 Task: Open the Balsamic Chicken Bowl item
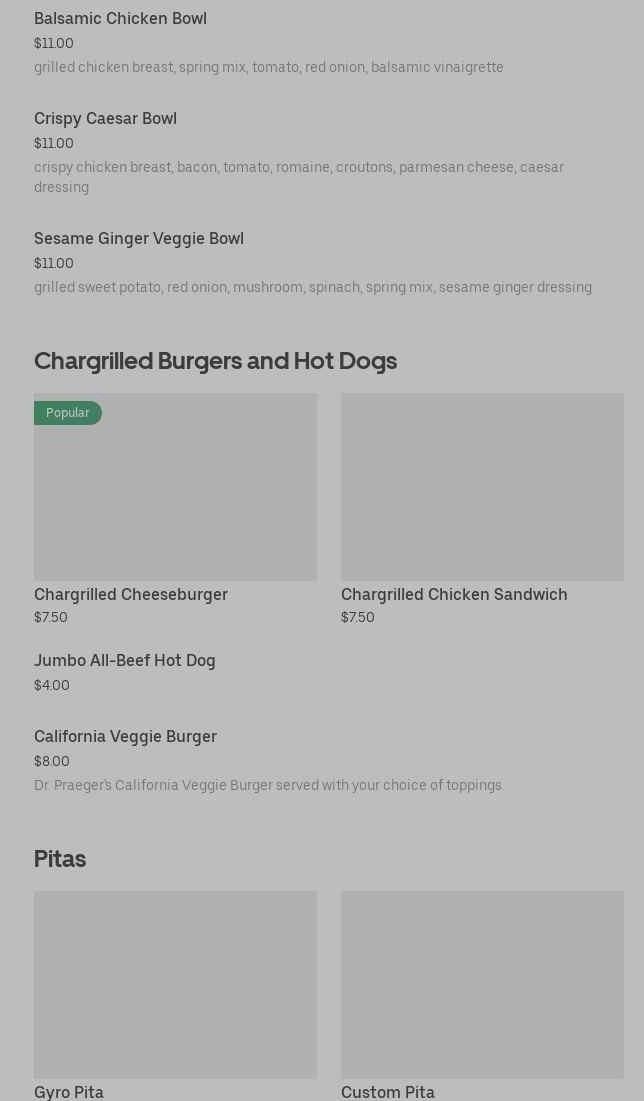(x=120, y=19)
